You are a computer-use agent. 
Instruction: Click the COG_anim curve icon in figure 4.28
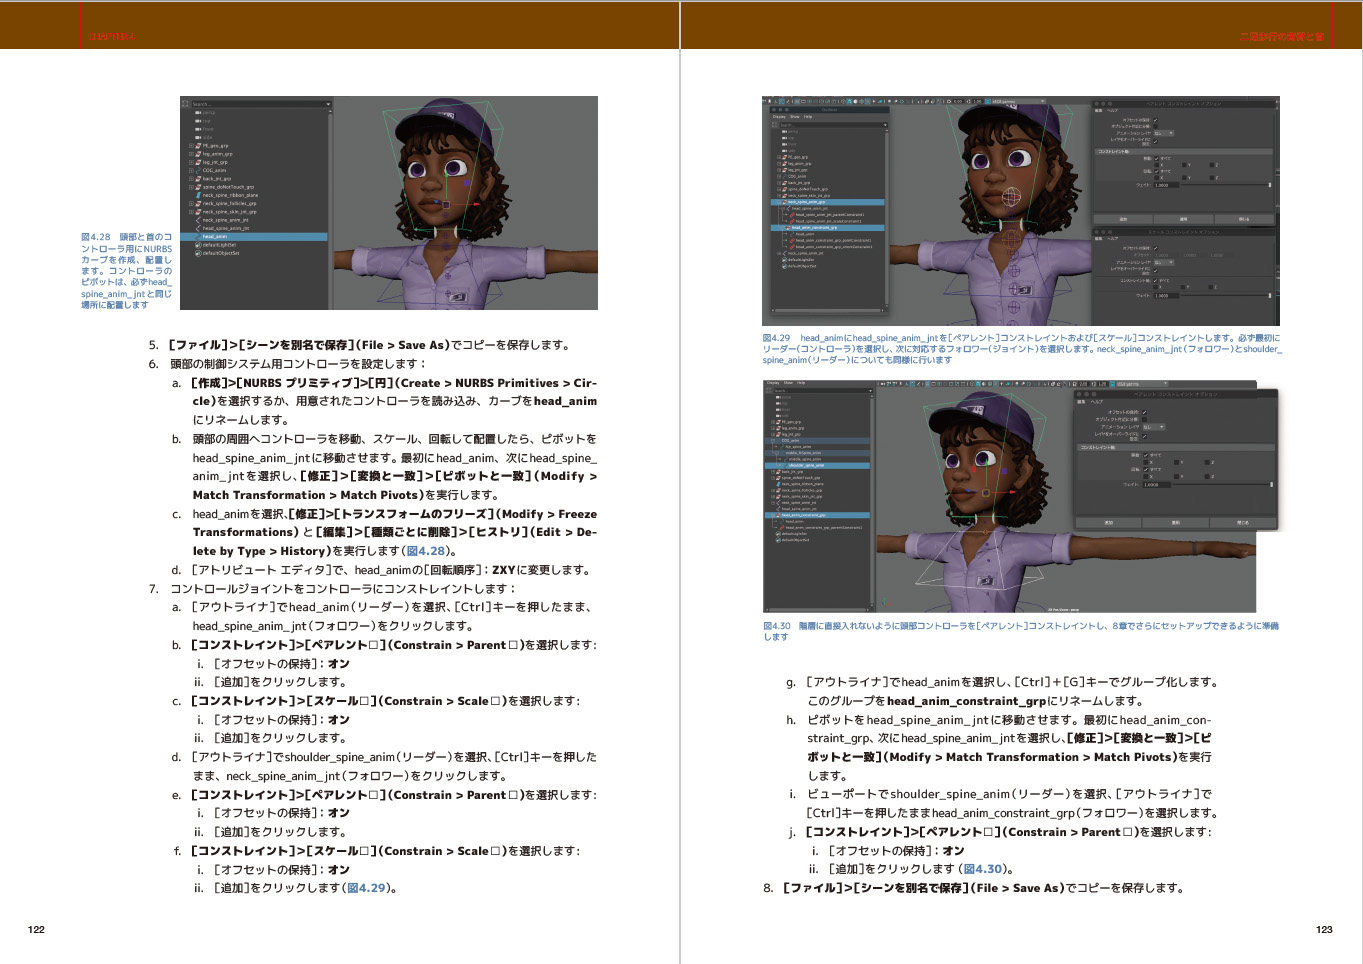pos(198,170)
